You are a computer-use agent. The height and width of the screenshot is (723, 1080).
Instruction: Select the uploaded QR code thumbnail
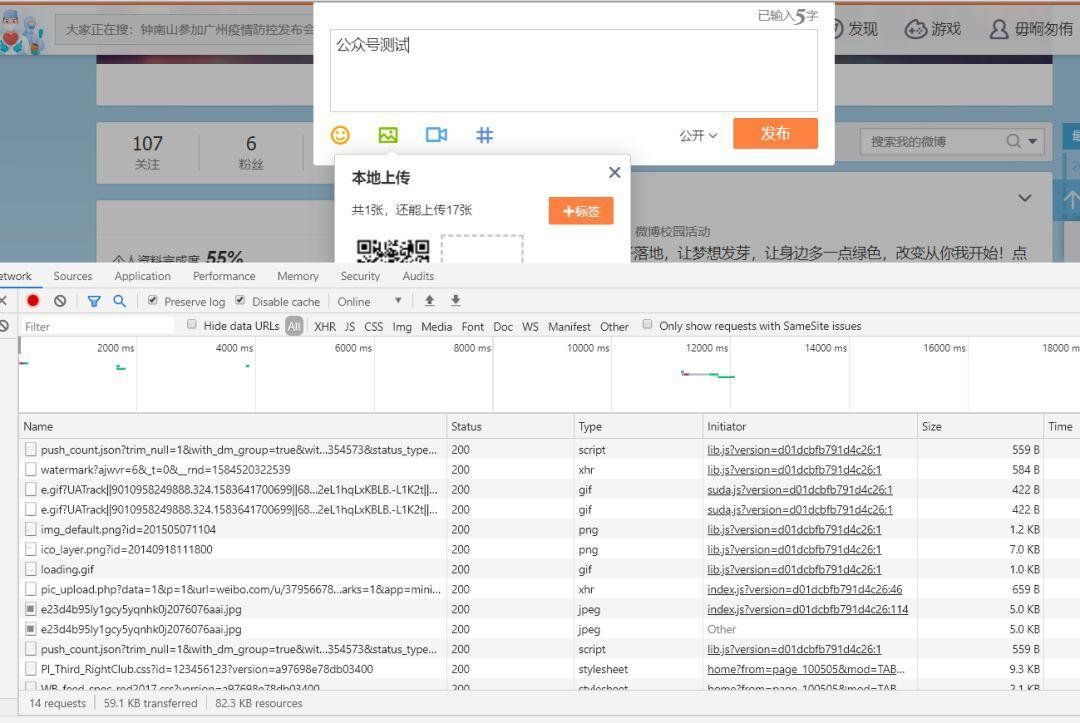[x=393, y=251]
